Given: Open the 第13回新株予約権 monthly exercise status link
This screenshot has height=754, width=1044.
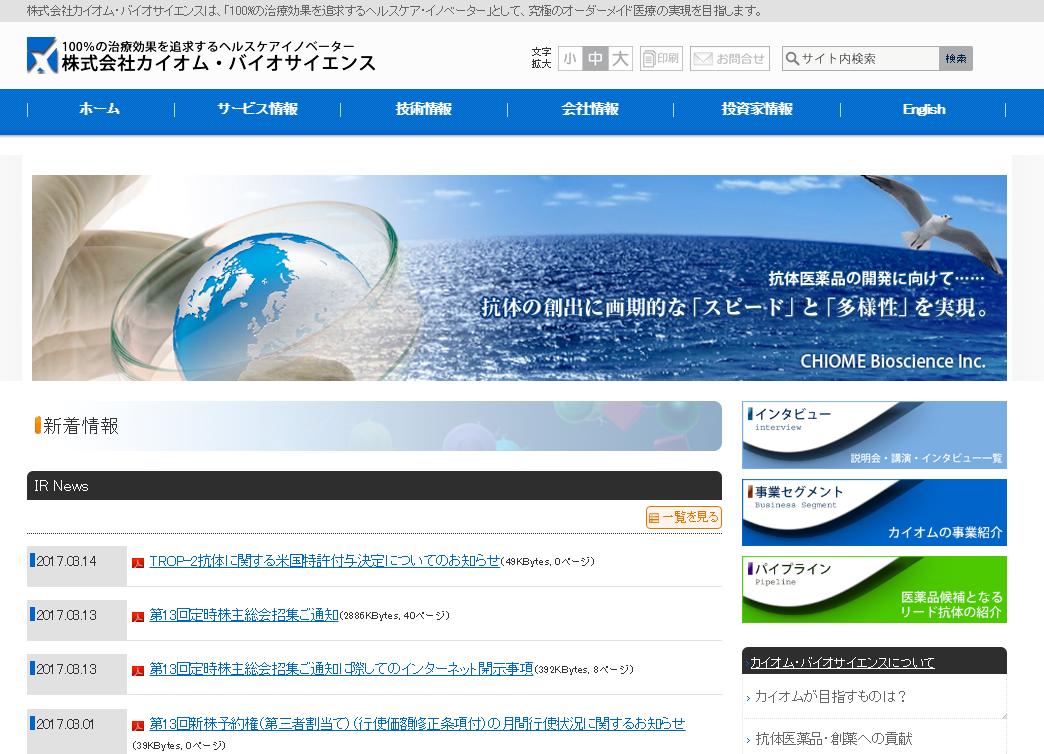Looking at the screenshot, I should [x=417, y=723].
